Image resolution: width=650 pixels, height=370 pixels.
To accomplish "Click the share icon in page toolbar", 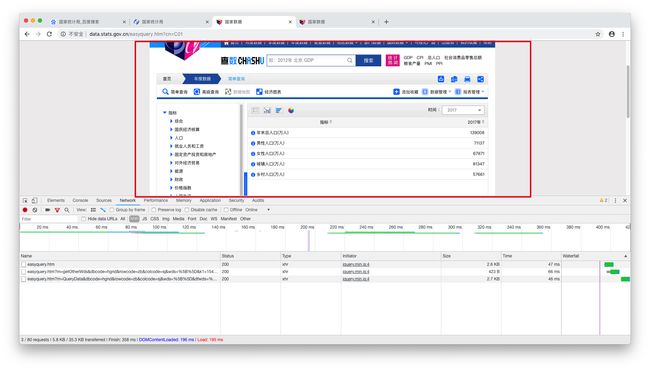I will [480, 79].
